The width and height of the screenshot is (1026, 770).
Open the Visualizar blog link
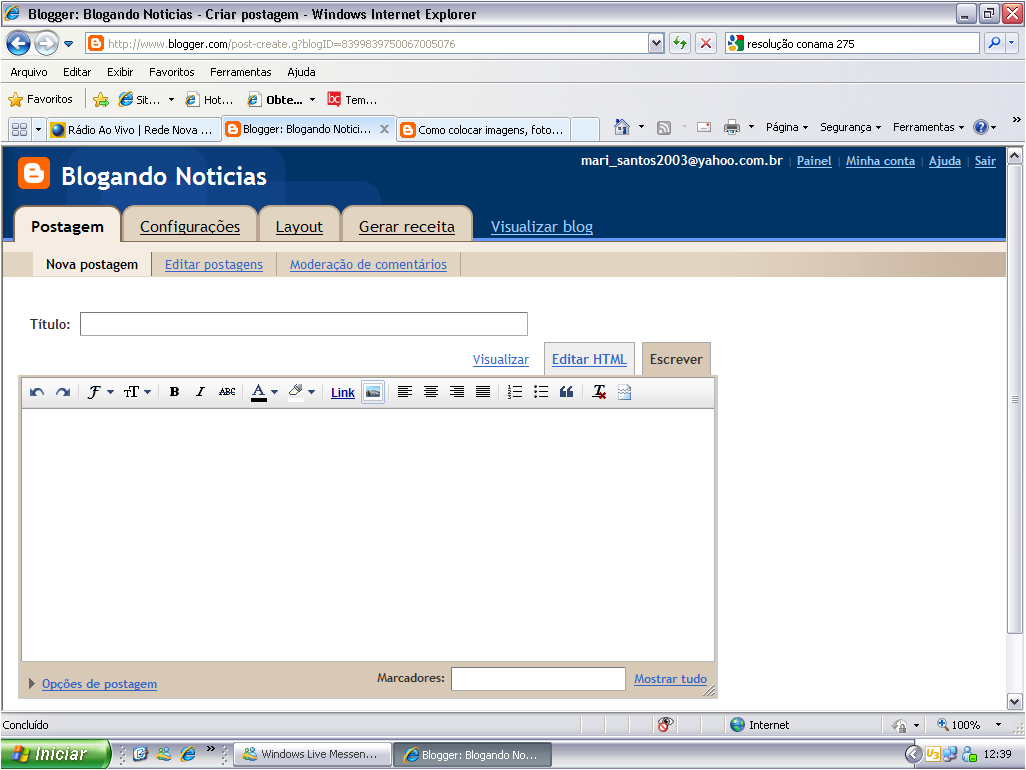540,226
